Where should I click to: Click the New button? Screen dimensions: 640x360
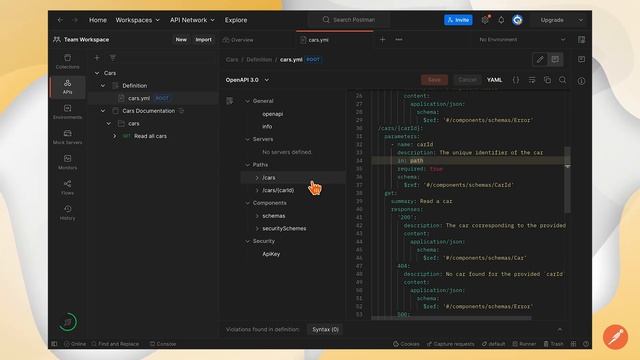(181, 40)
